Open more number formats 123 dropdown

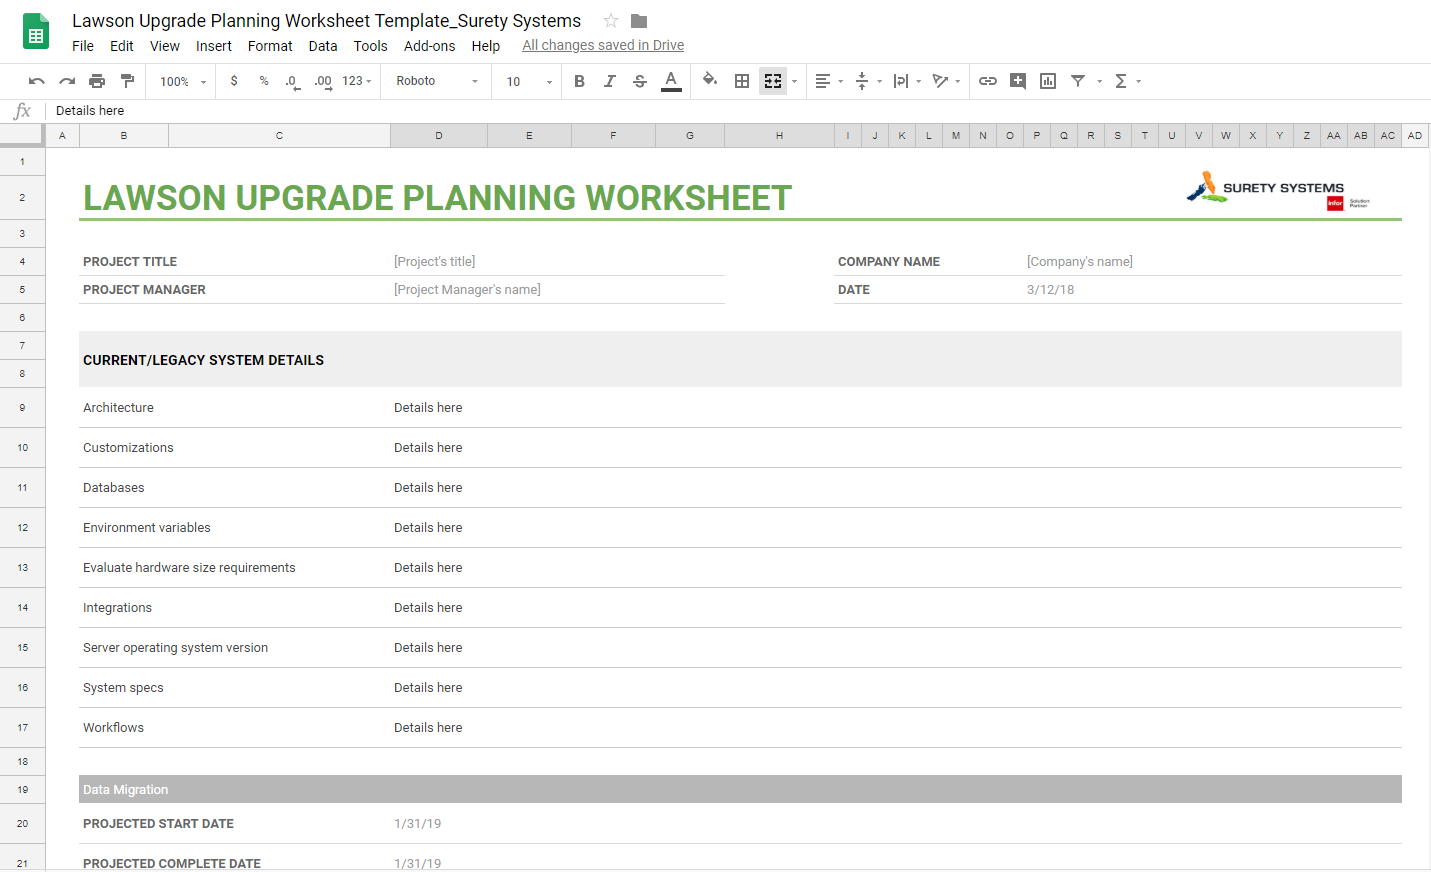point(357,81)
